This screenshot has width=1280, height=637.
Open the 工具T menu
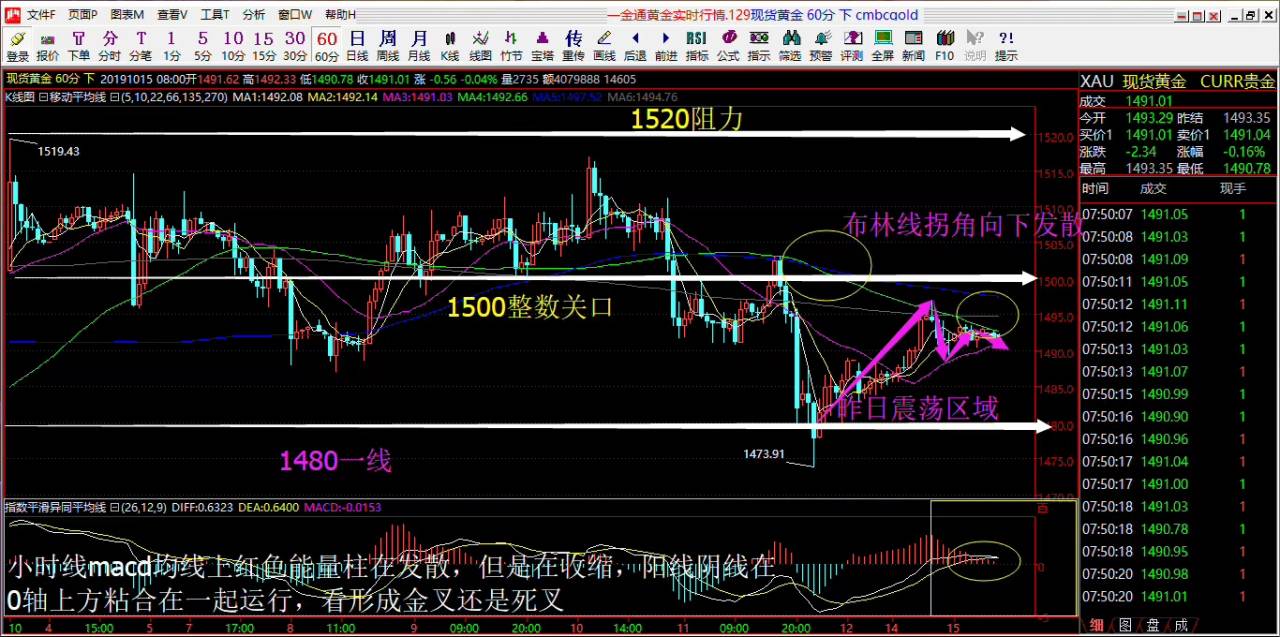coord(215,15)
